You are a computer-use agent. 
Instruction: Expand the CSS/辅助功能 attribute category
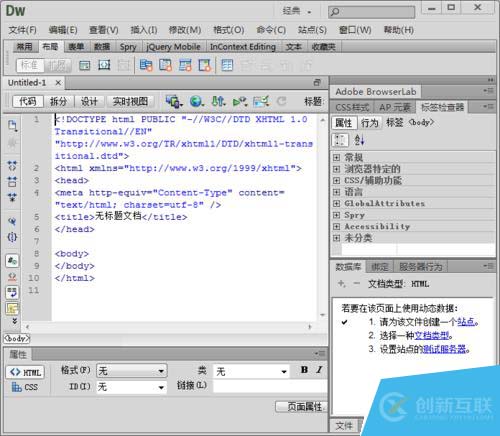pos(337,181)
